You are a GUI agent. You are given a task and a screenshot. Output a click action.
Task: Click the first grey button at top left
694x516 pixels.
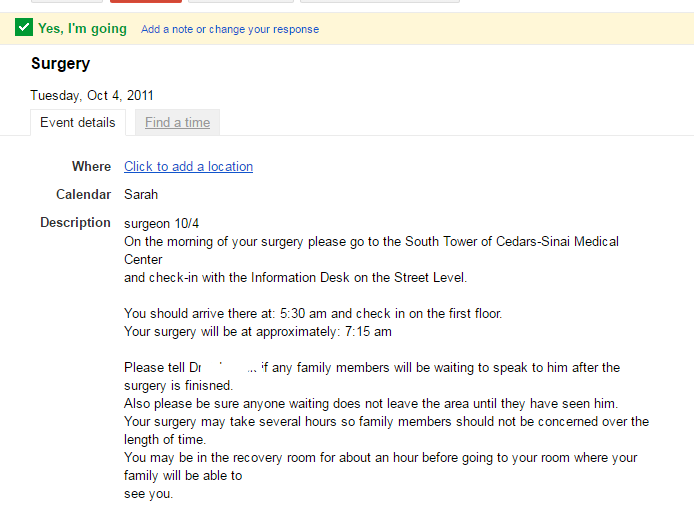[x=67, y=1]
